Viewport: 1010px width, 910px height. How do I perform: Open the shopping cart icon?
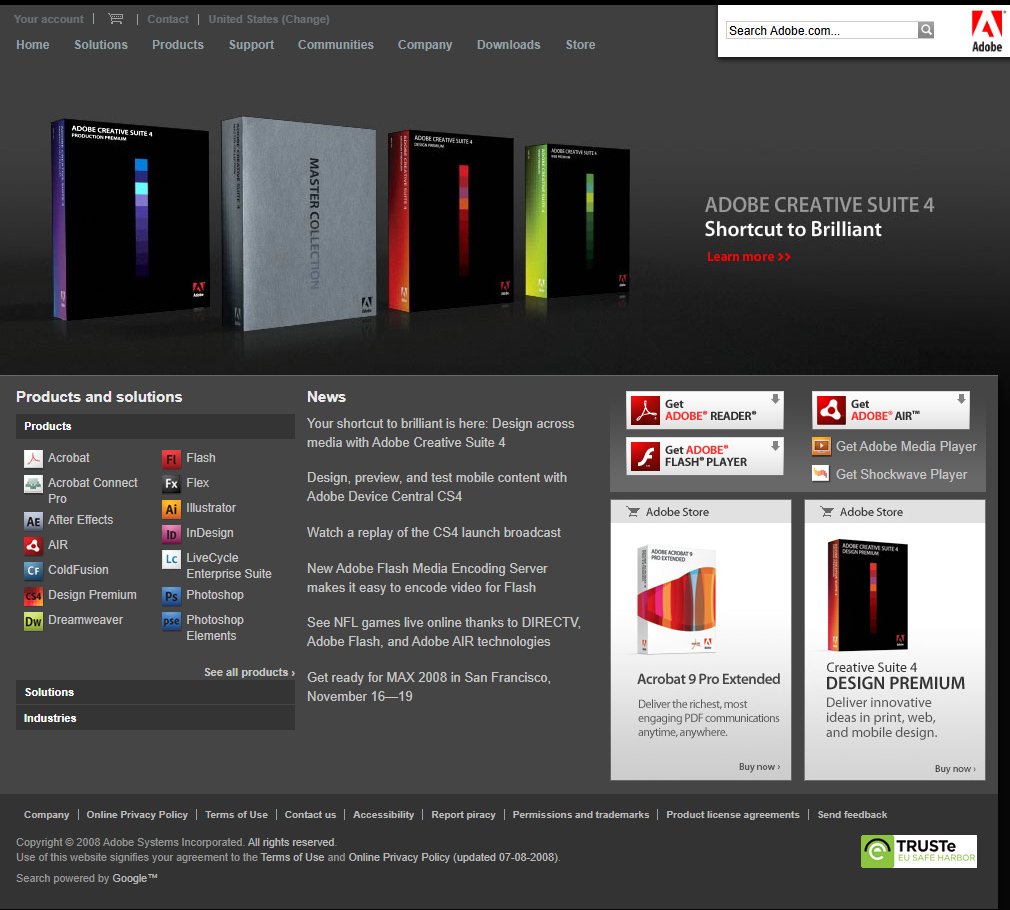click(116, 19)
